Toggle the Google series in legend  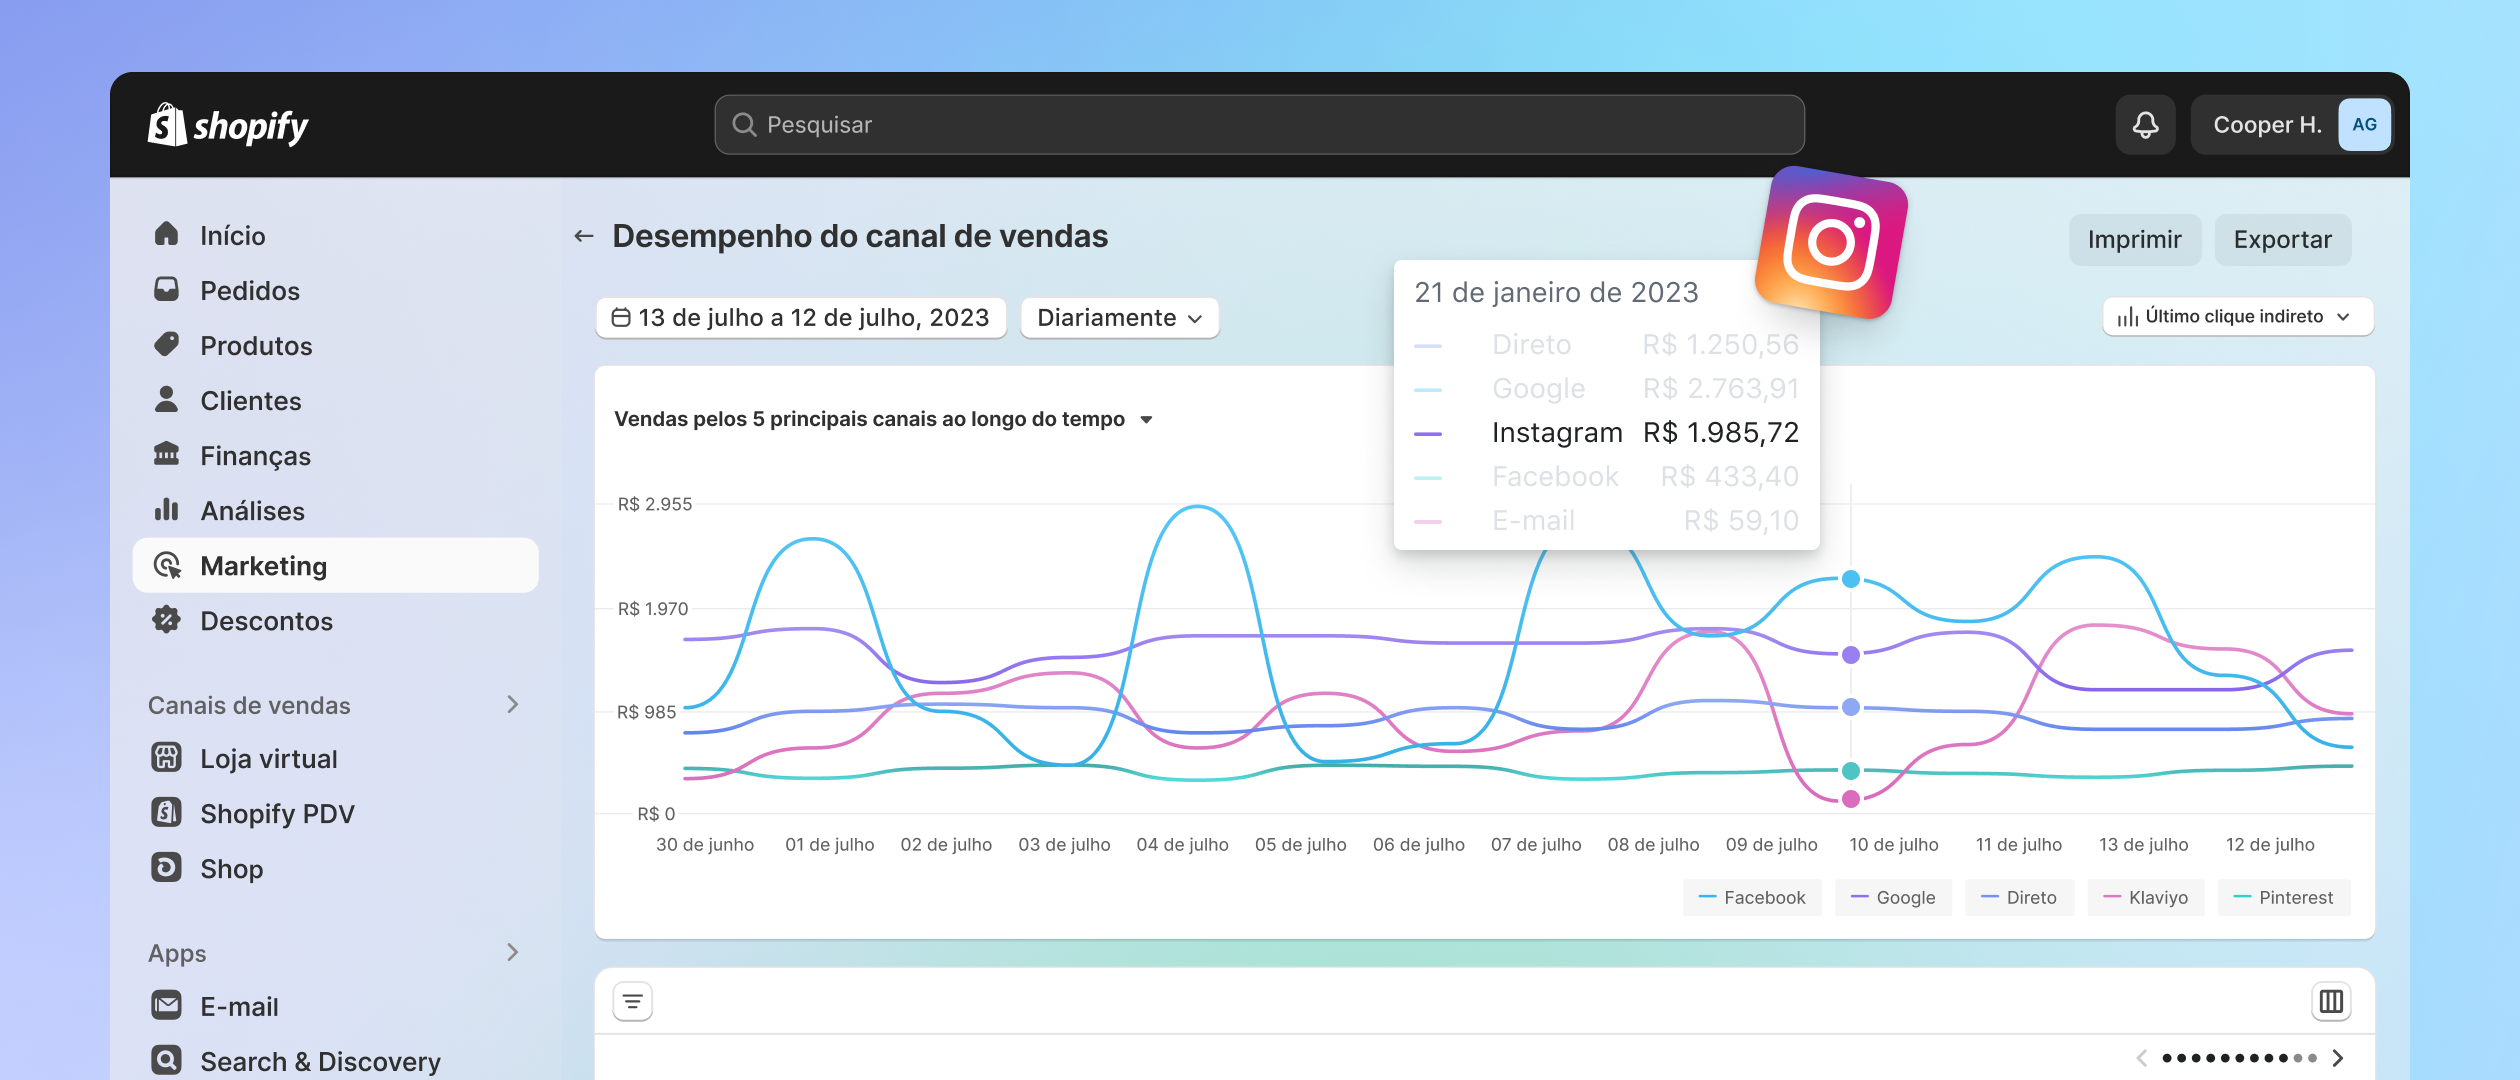coord(1893,898)
